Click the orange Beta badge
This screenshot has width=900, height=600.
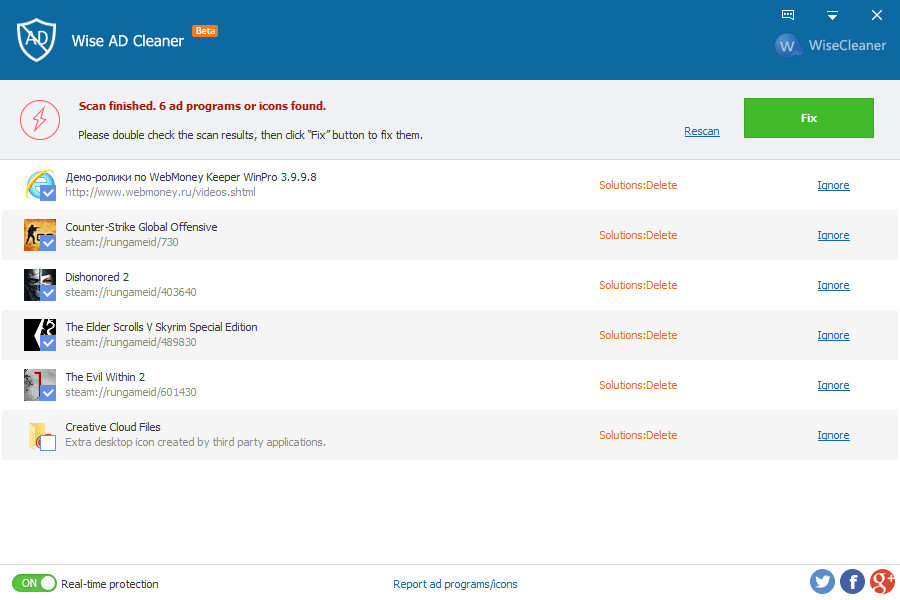205,31
